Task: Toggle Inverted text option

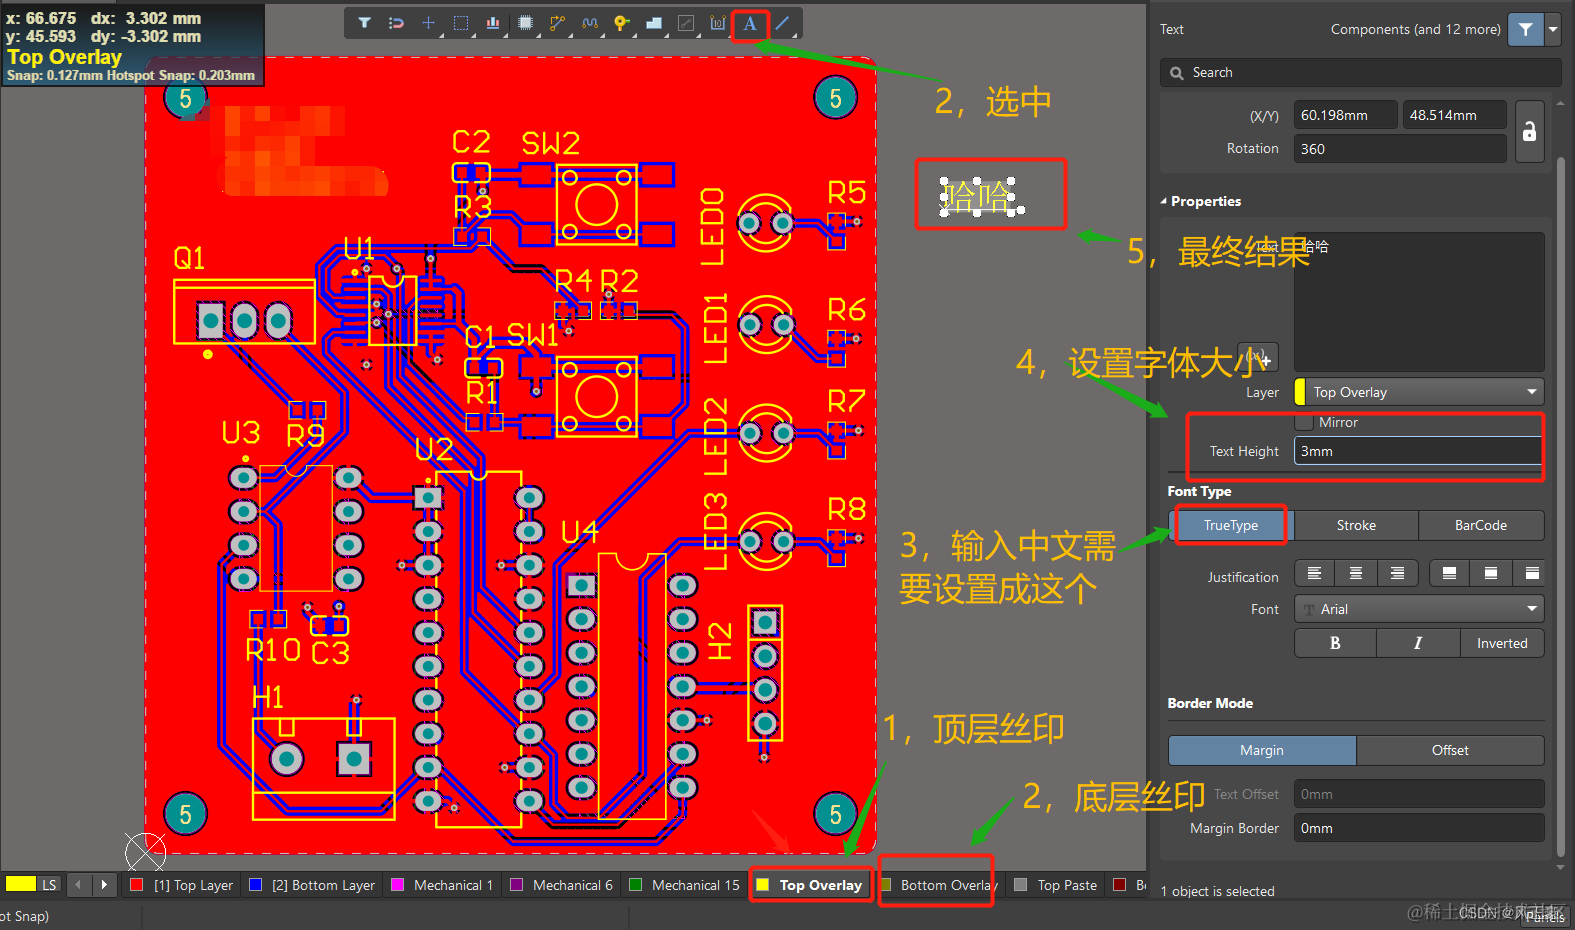Action: (1502, 643)
